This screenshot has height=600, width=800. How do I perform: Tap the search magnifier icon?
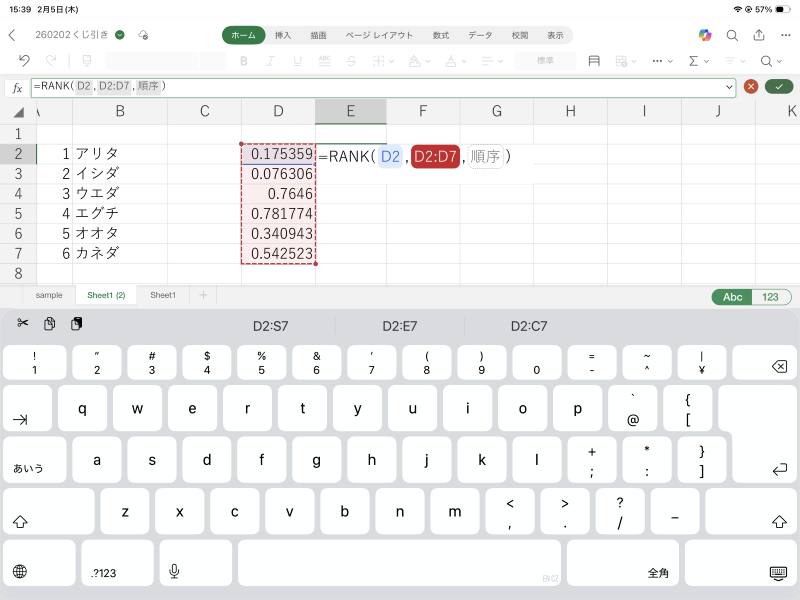click(732, 35)
